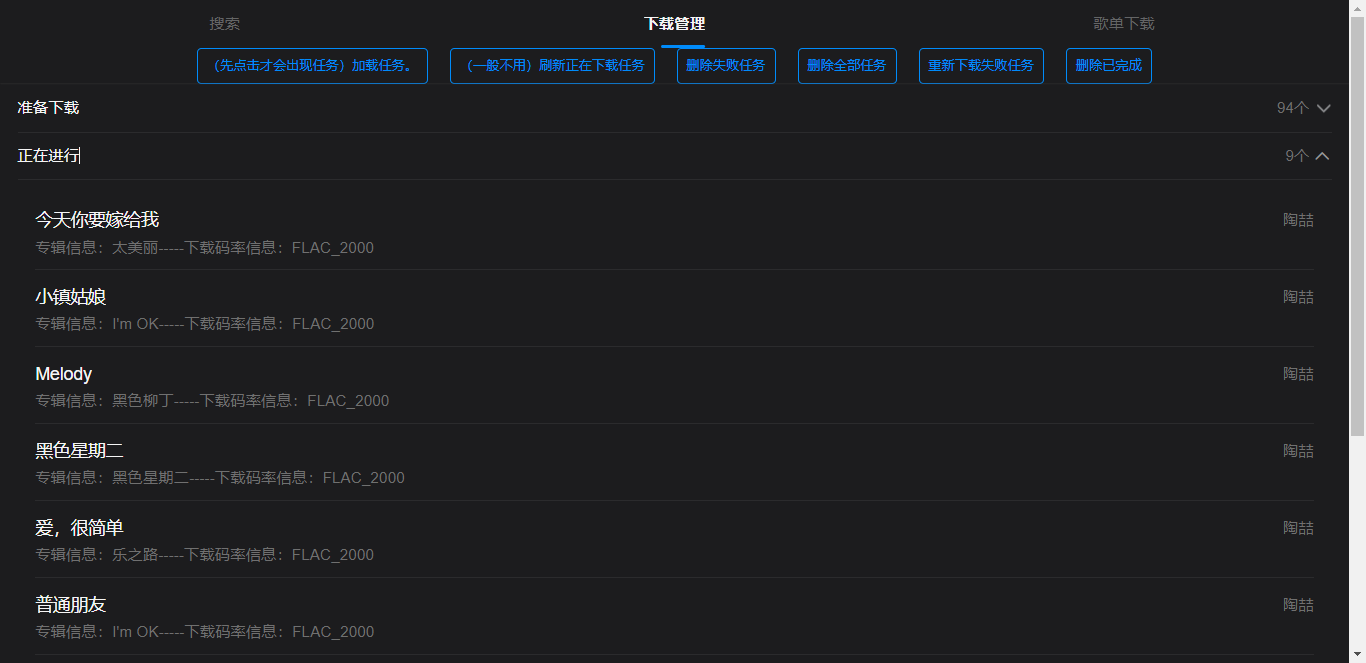
Task: Click the scrollbar up arrow
Action: tap(1357, 8)
